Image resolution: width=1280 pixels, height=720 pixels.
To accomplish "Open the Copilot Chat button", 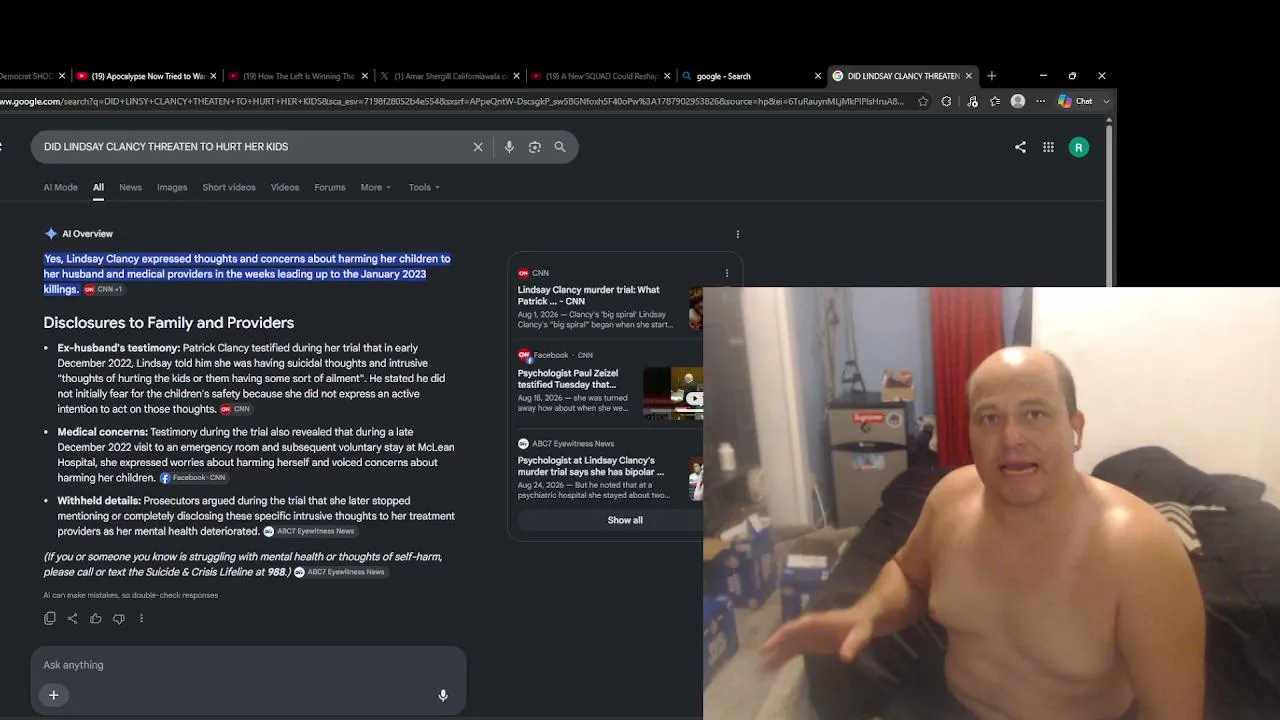I will pos(1076,101).
